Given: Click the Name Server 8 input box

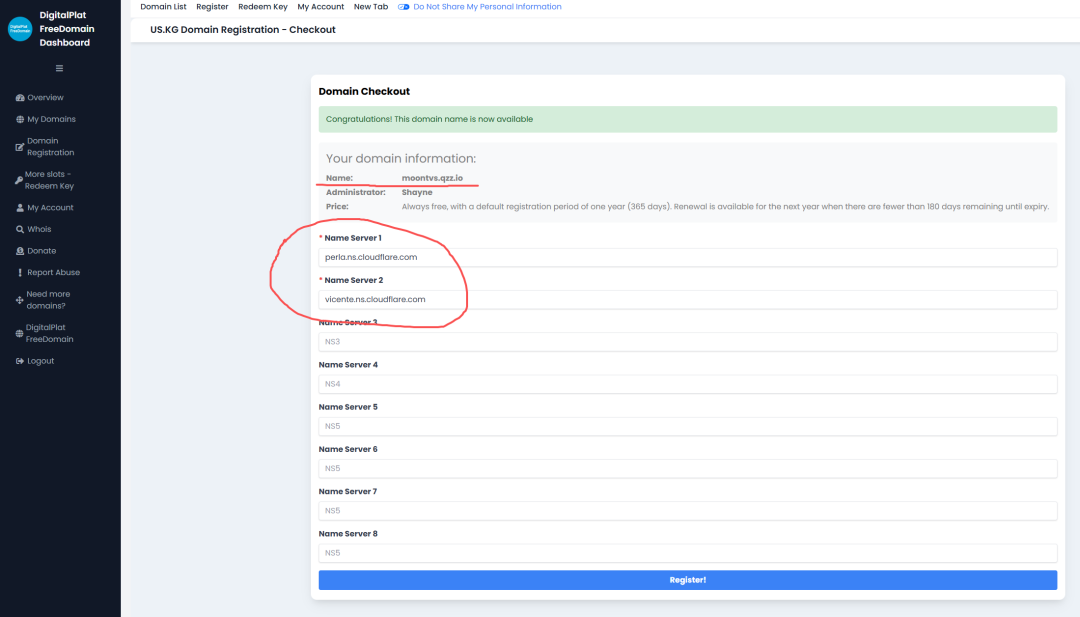Looking at the screenshot, I should [x=687, y=553].
